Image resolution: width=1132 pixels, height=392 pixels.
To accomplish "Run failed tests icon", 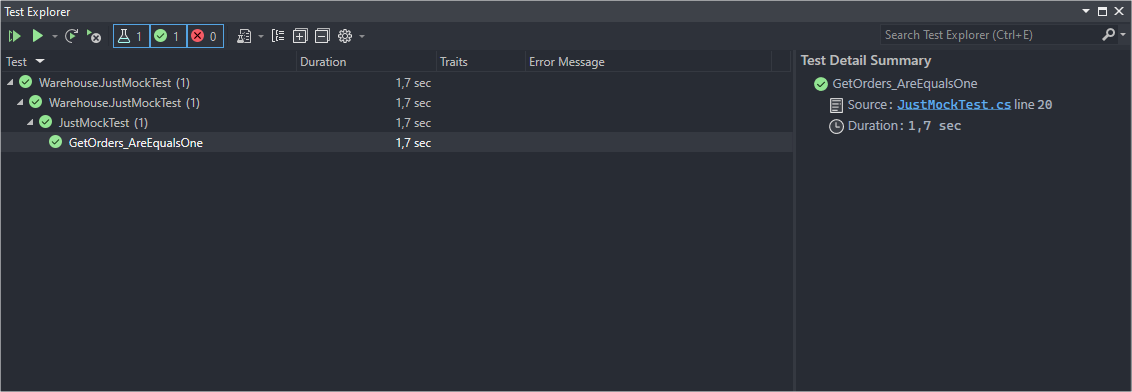I will (x=93, y=35).
